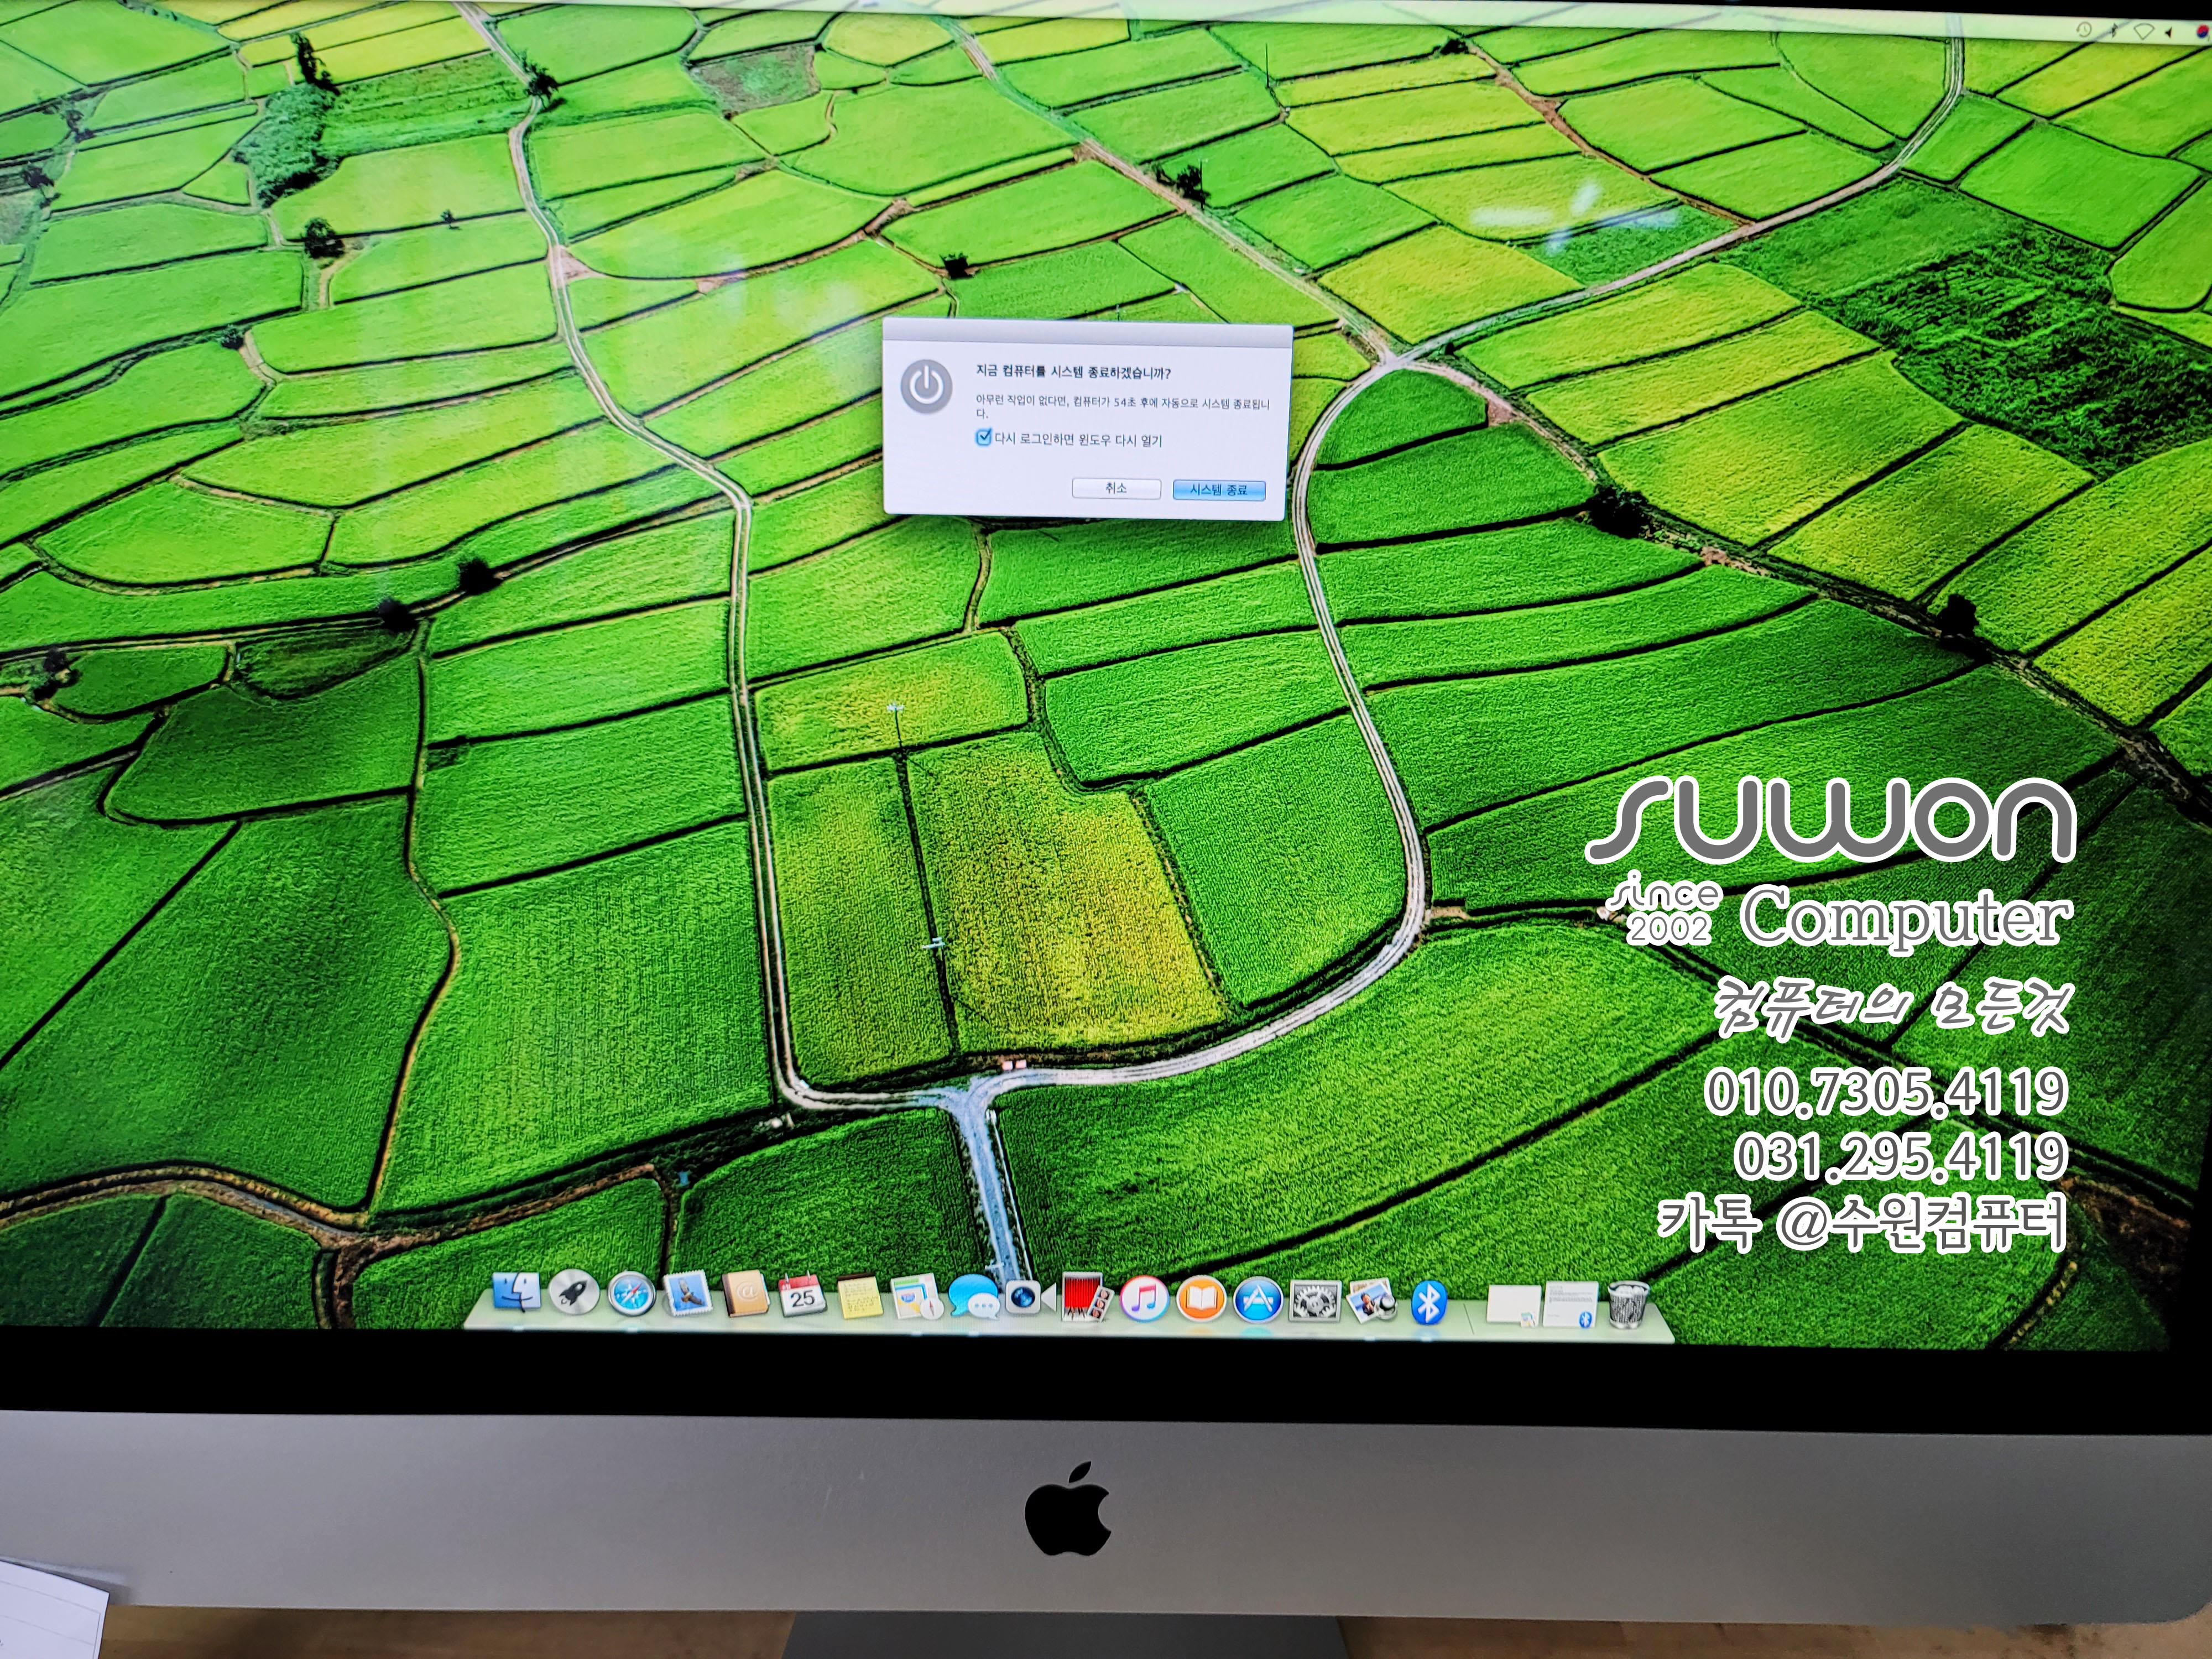Screen dimensions: 2212x1659
Task: Click the 취소 (Cancel) button
Action: [1116, 488]
